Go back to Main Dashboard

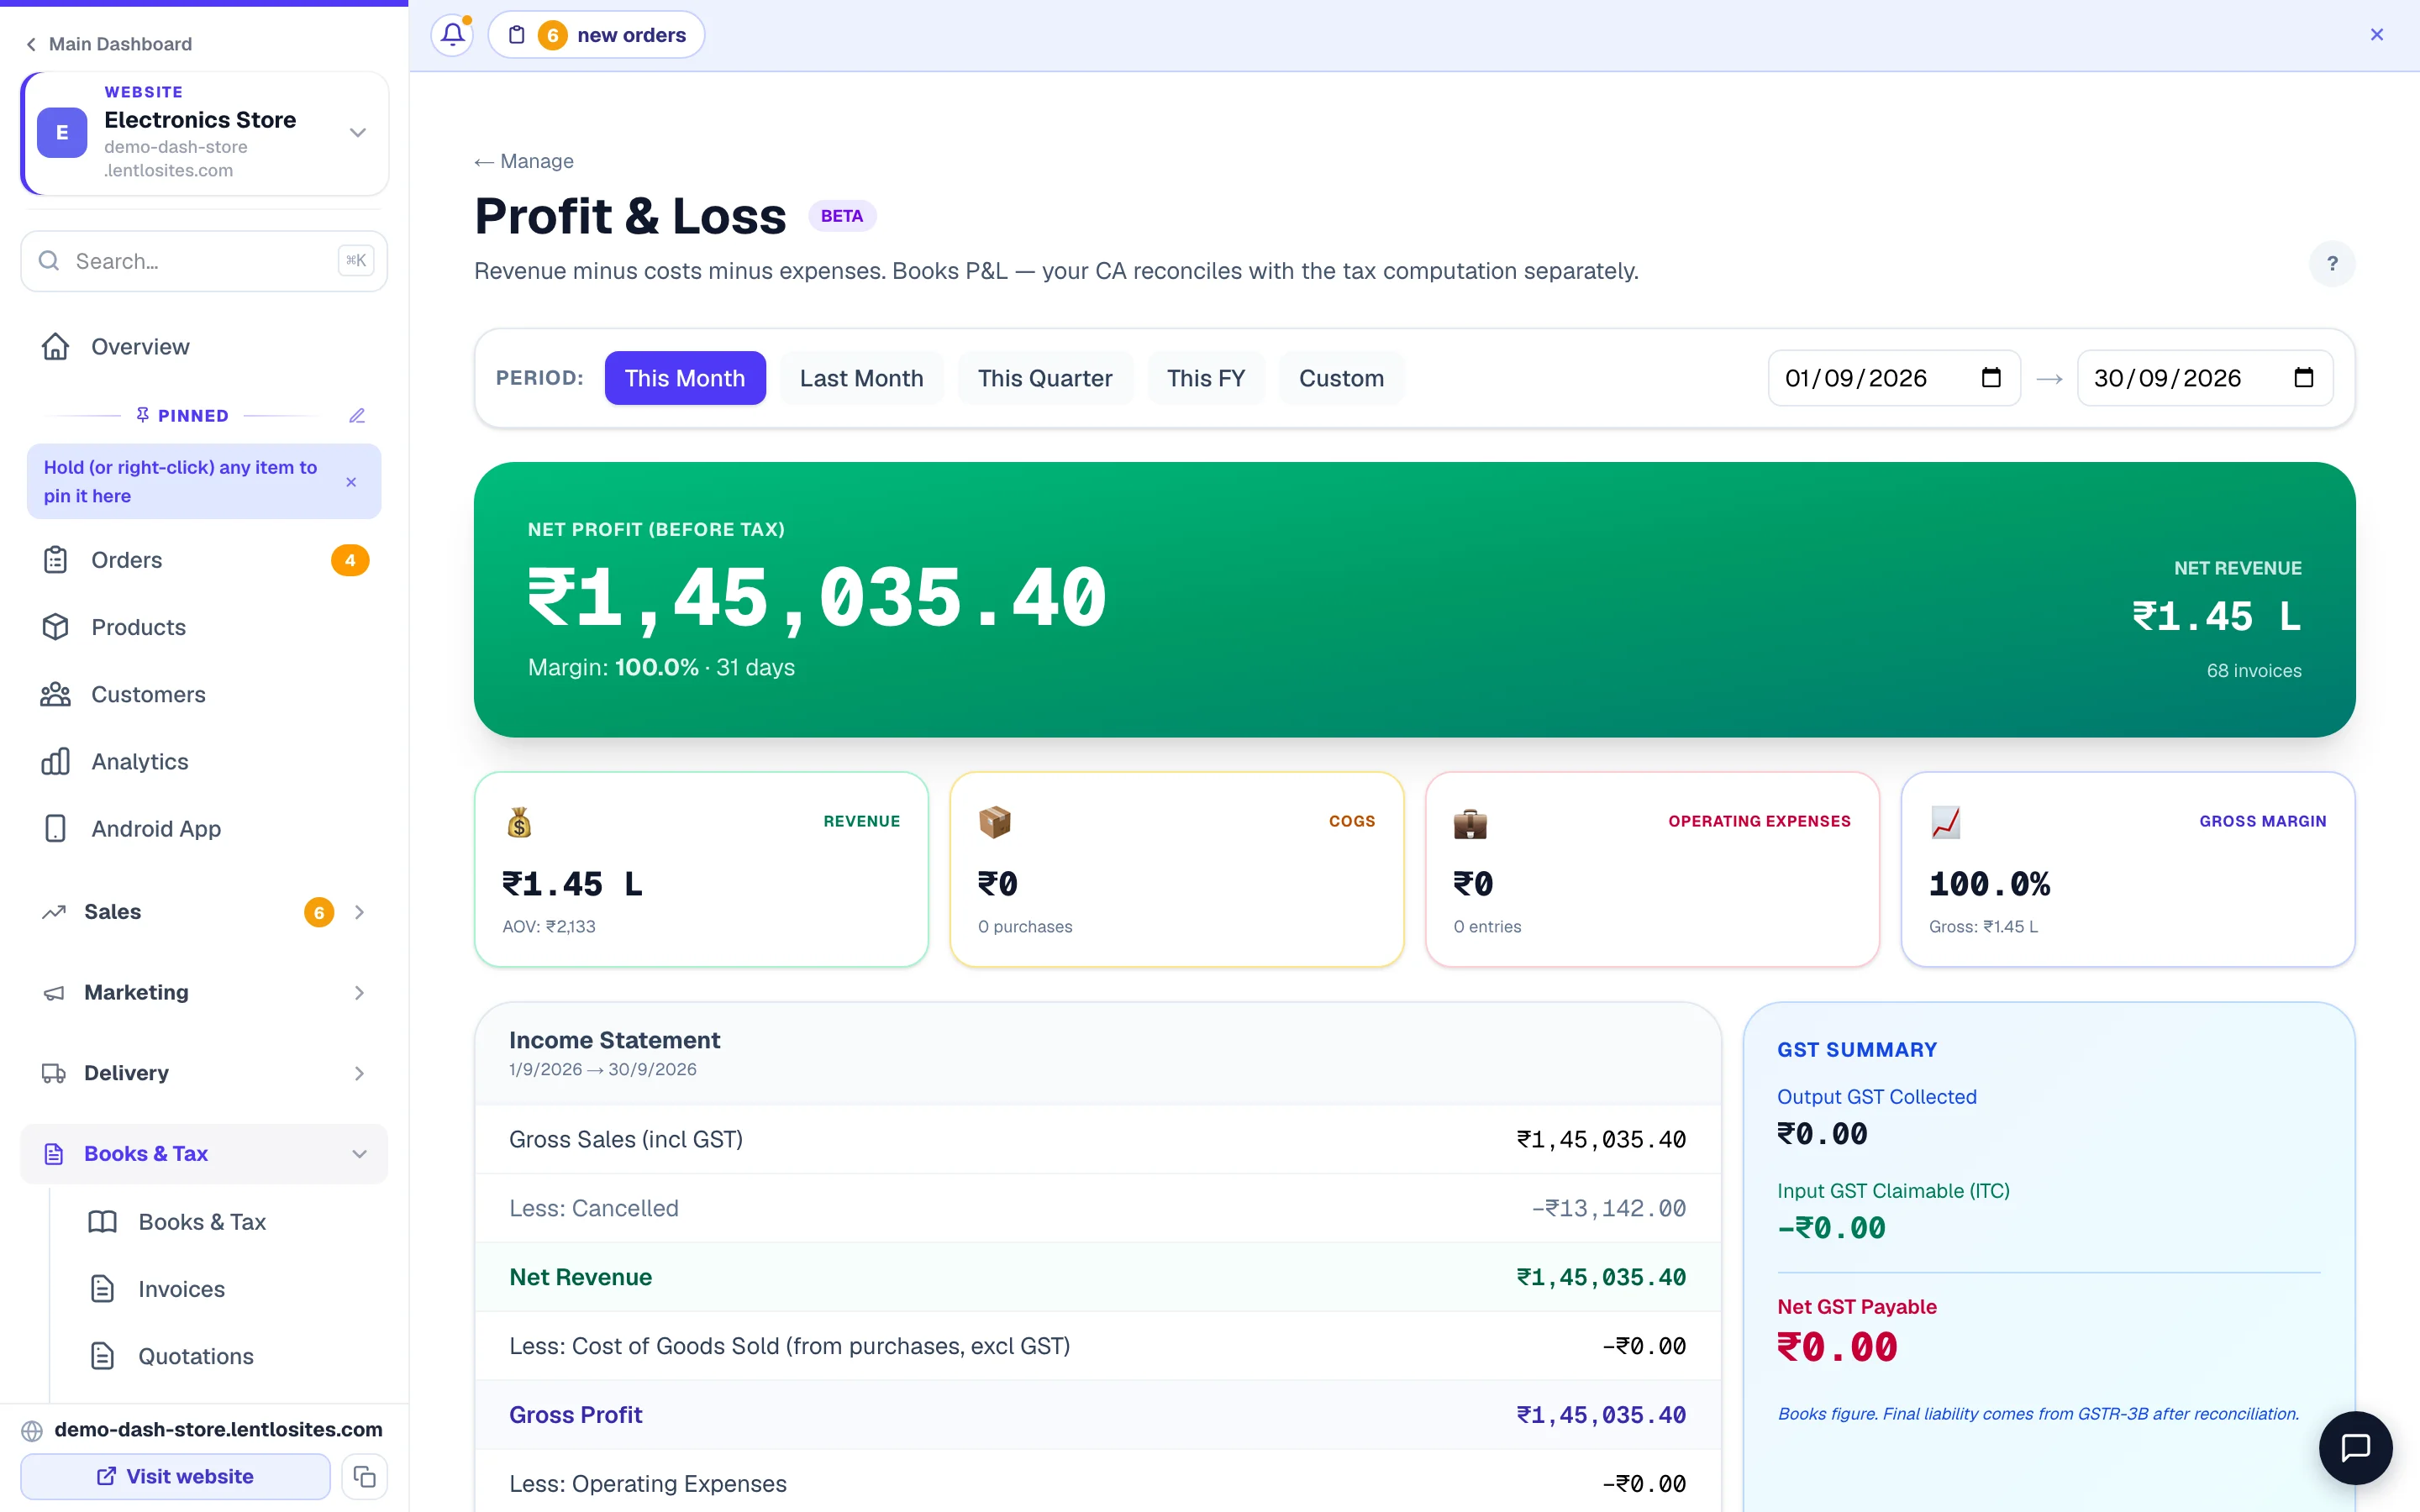[x=109, y=44]
